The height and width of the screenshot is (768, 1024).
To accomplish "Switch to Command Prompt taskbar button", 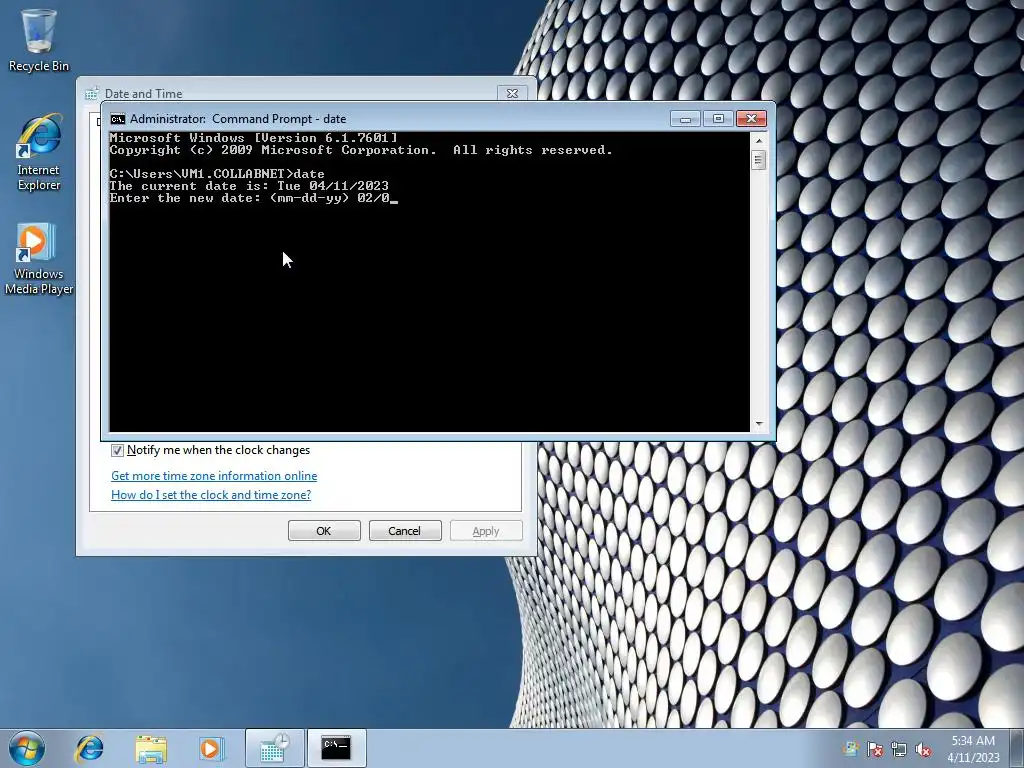I will 336,748.
